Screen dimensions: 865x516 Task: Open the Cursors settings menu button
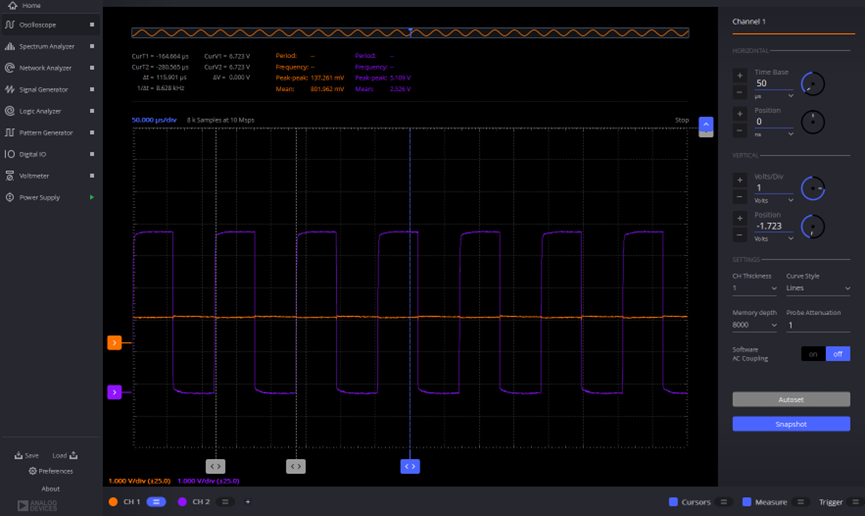pyautogui.click(x=723, y=502)
